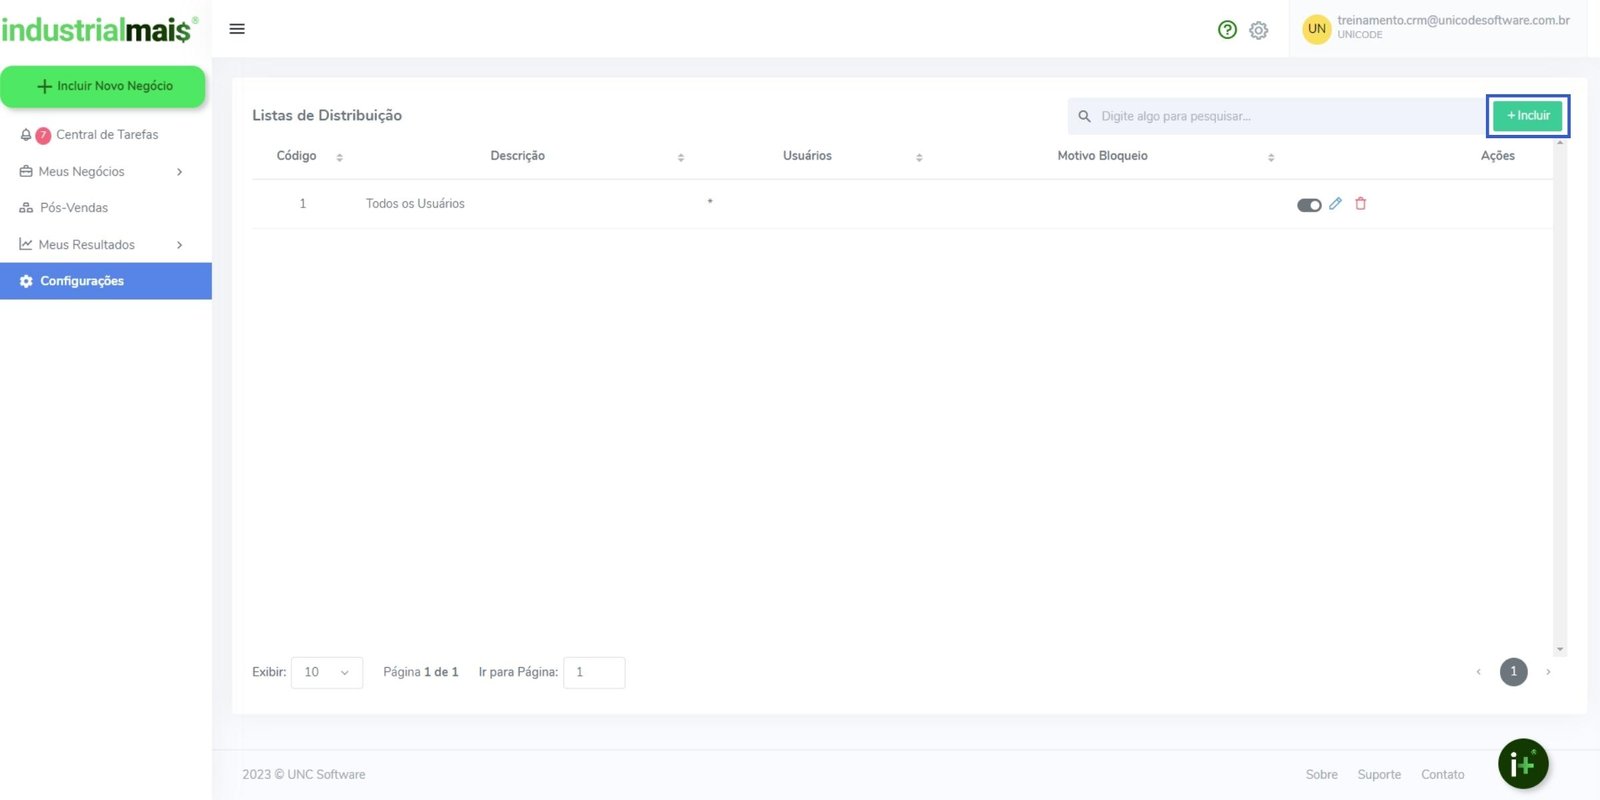1600x800 pixels.
Task: Click the industrialmais logo
Action: click(x=99, y=30)
